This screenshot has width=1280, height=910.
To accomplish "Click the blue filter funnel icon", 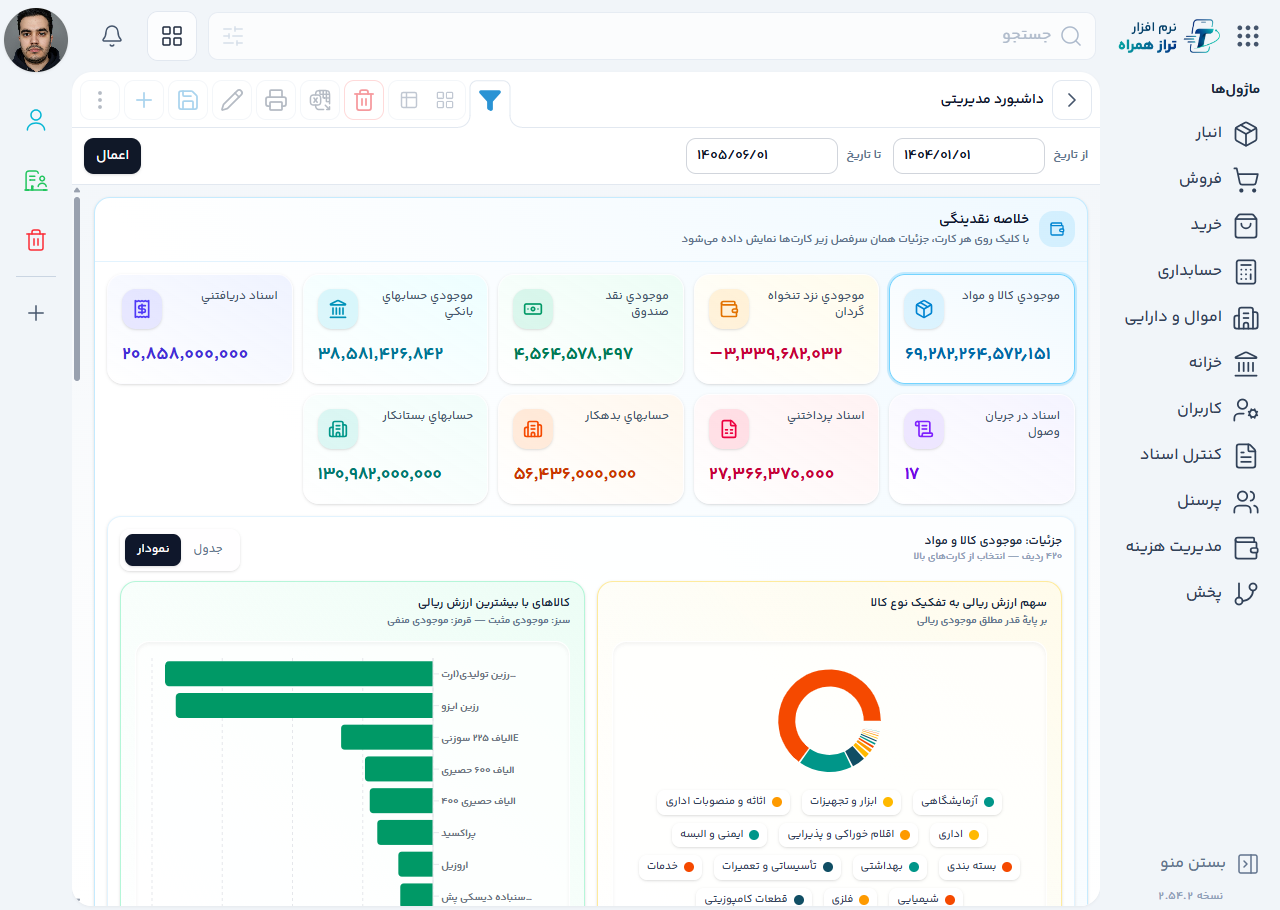I will pos(490,100).
